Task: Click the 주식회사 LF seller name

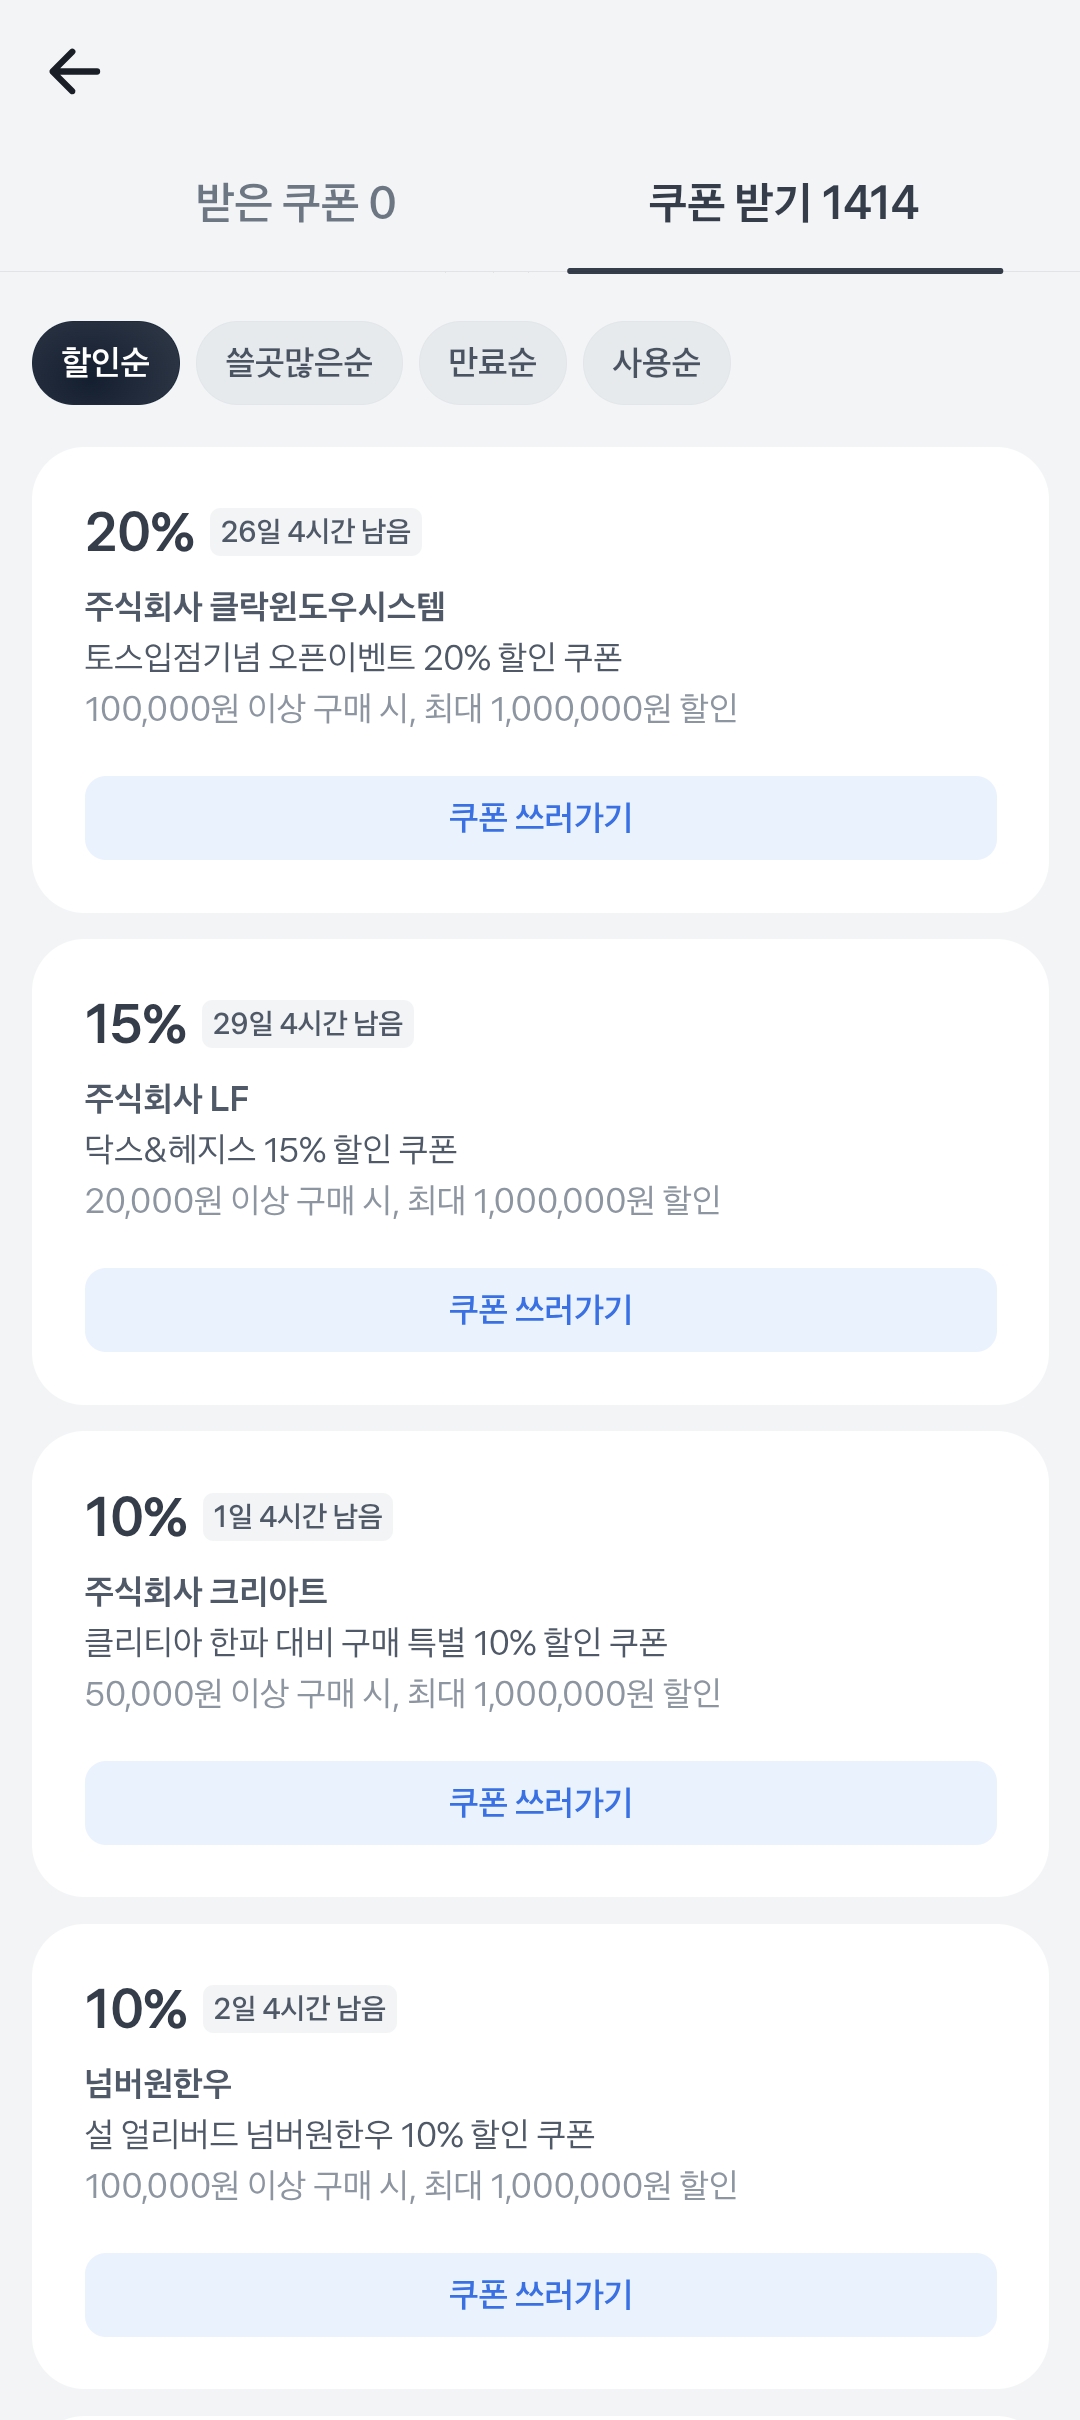Action: point(167,1099)
